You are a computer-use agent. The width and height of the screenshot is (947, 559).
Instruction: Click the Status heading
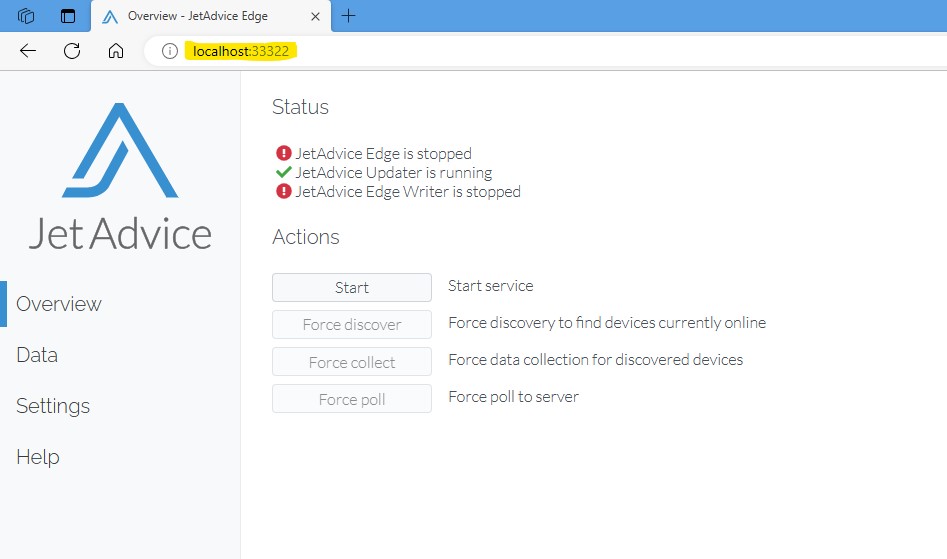(x=300, y=107)
